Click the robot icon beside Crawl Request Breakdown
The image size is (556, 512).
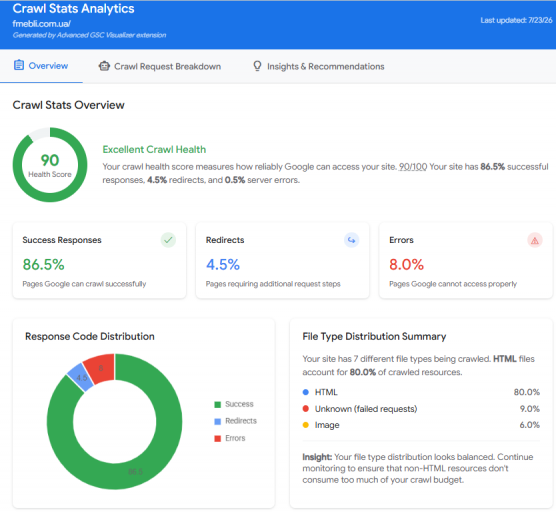click(x=104, y=66)
